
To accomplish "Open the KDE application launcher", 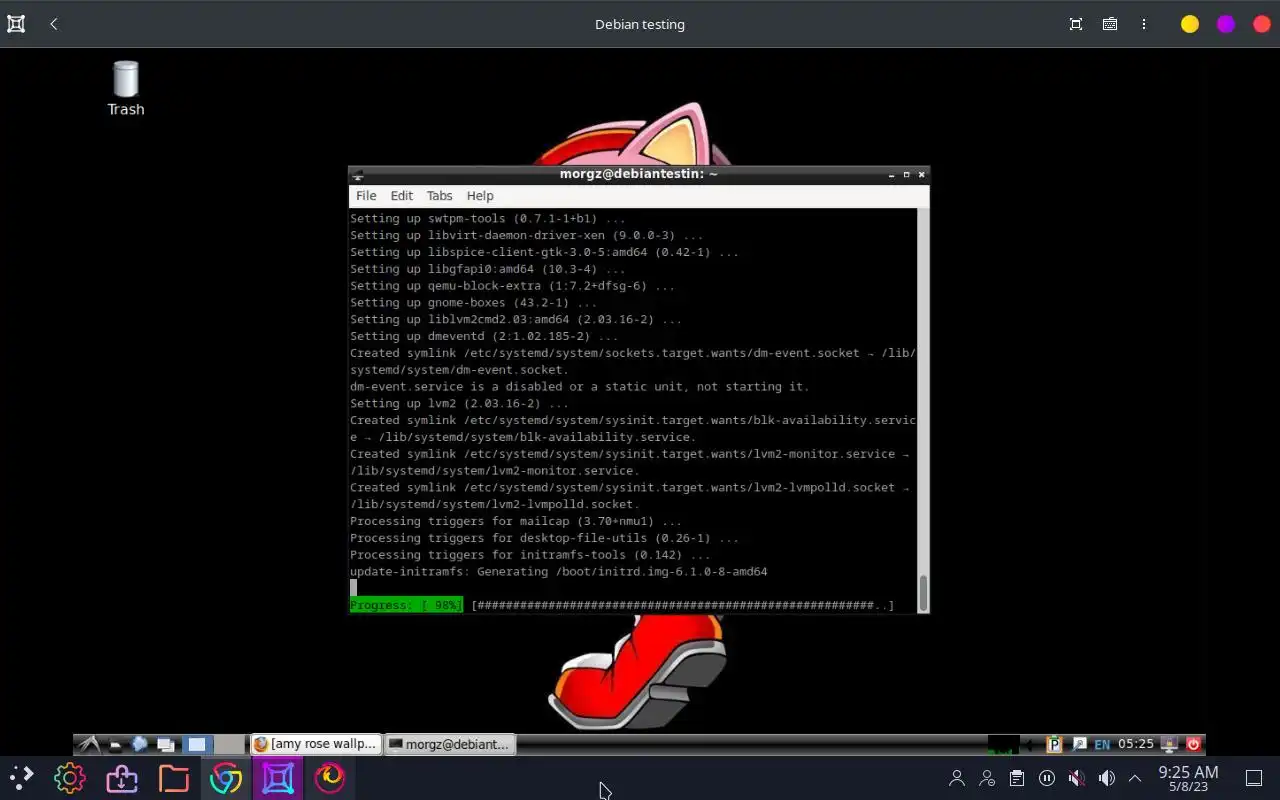I will click(21, 777).
